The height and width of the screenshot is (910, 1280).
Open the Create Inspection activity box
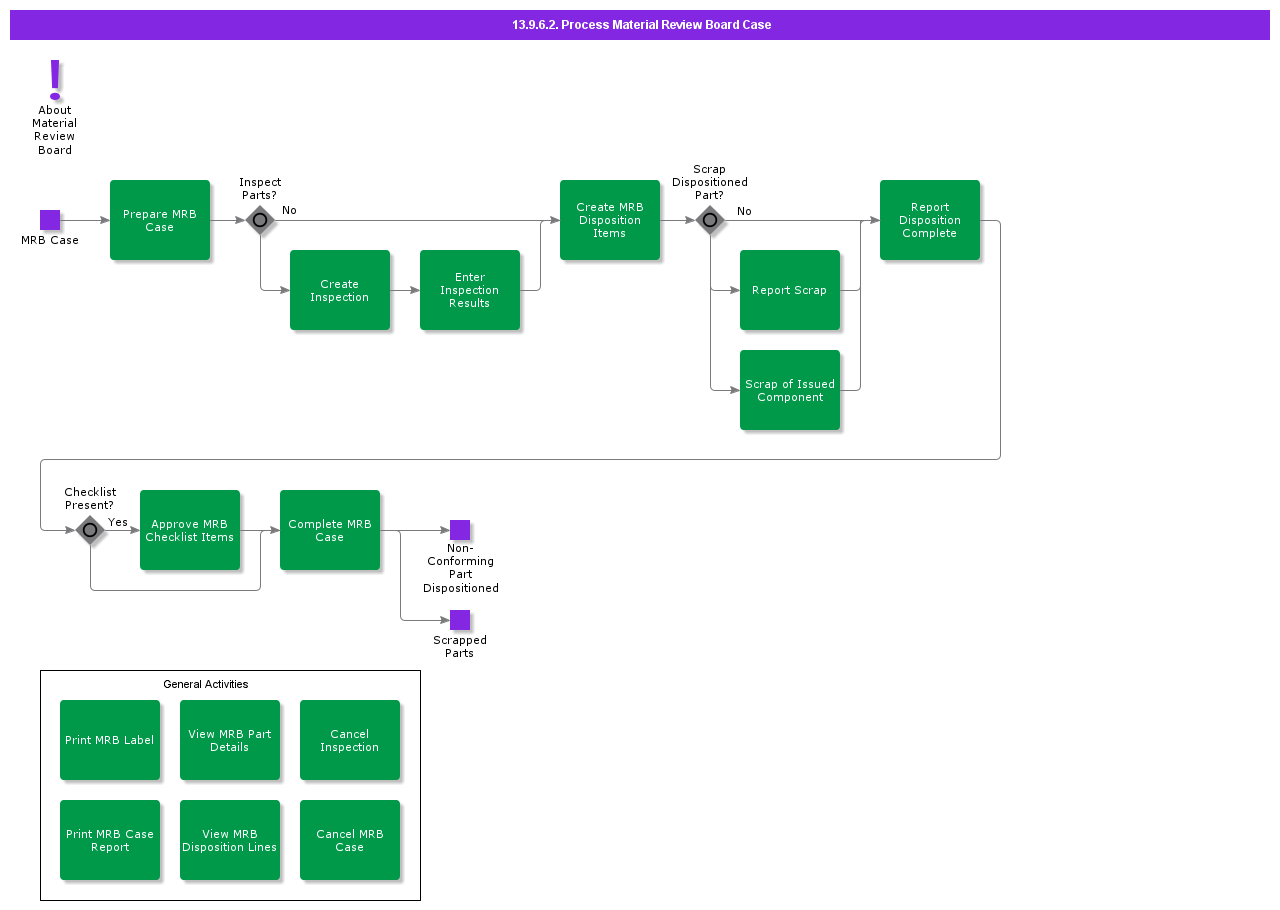[340, 290]
